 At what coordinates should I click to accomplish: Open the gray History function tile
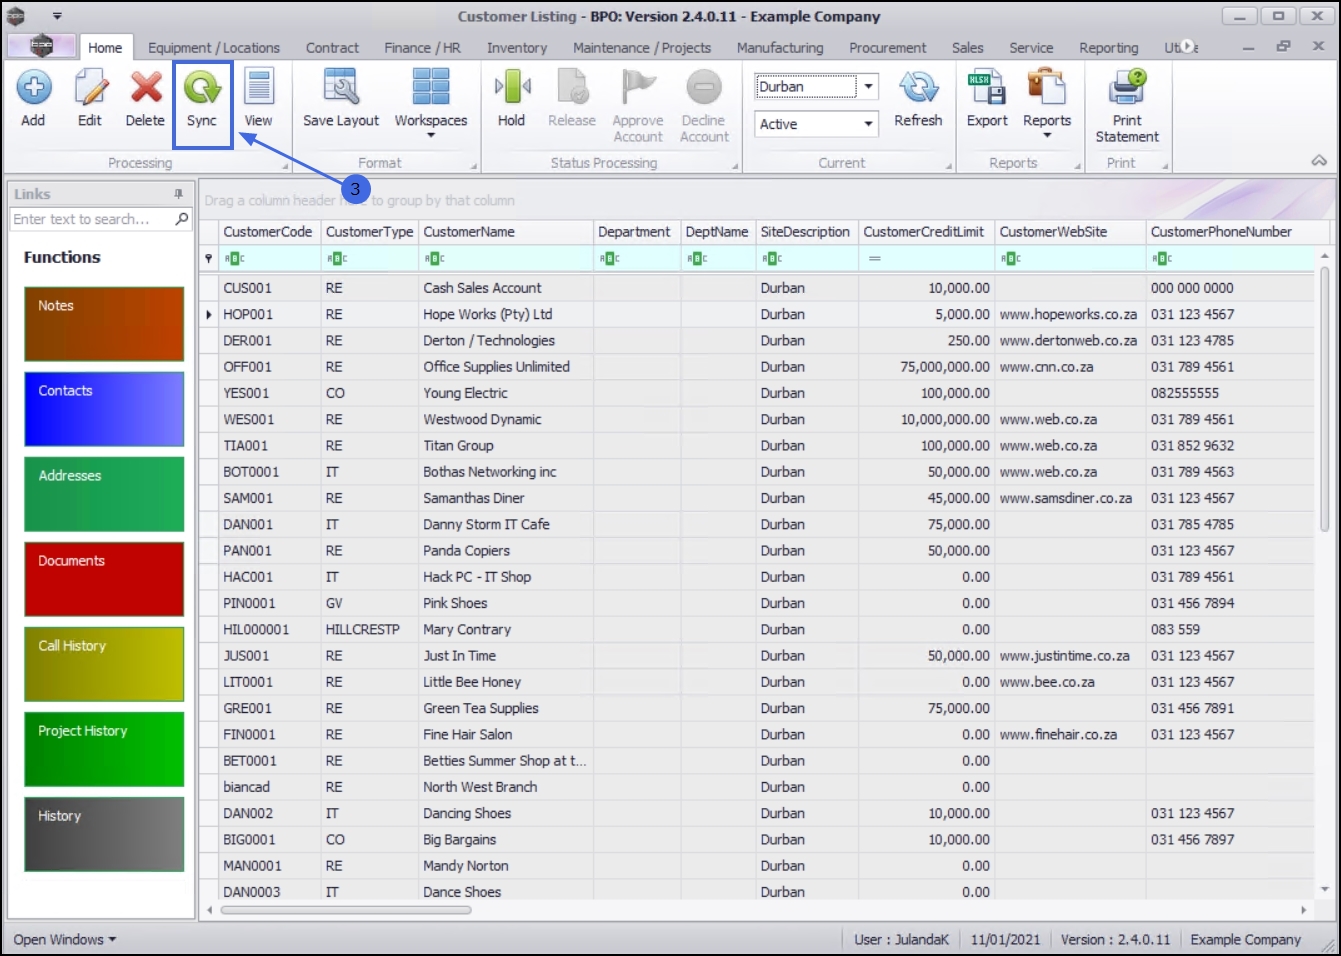point(104,834)
